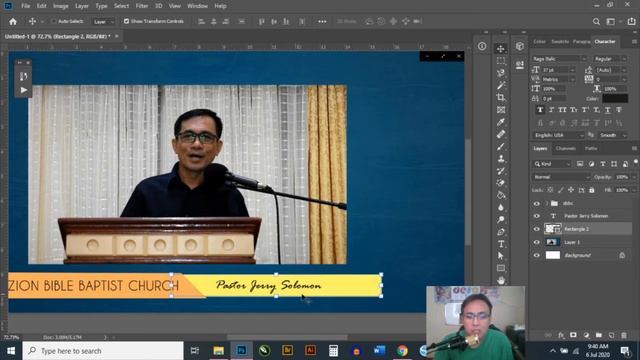The width and height of the screenshot is (640, 360).
Task: Create a new group folder icon
Action: click(x=599, y=335)
